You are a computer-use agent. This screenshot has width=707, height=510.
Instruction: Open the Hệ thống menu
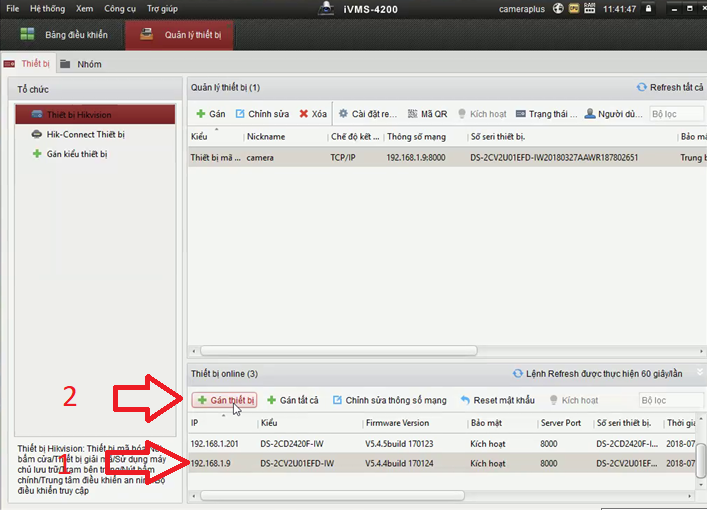click(x=47, y=9)
